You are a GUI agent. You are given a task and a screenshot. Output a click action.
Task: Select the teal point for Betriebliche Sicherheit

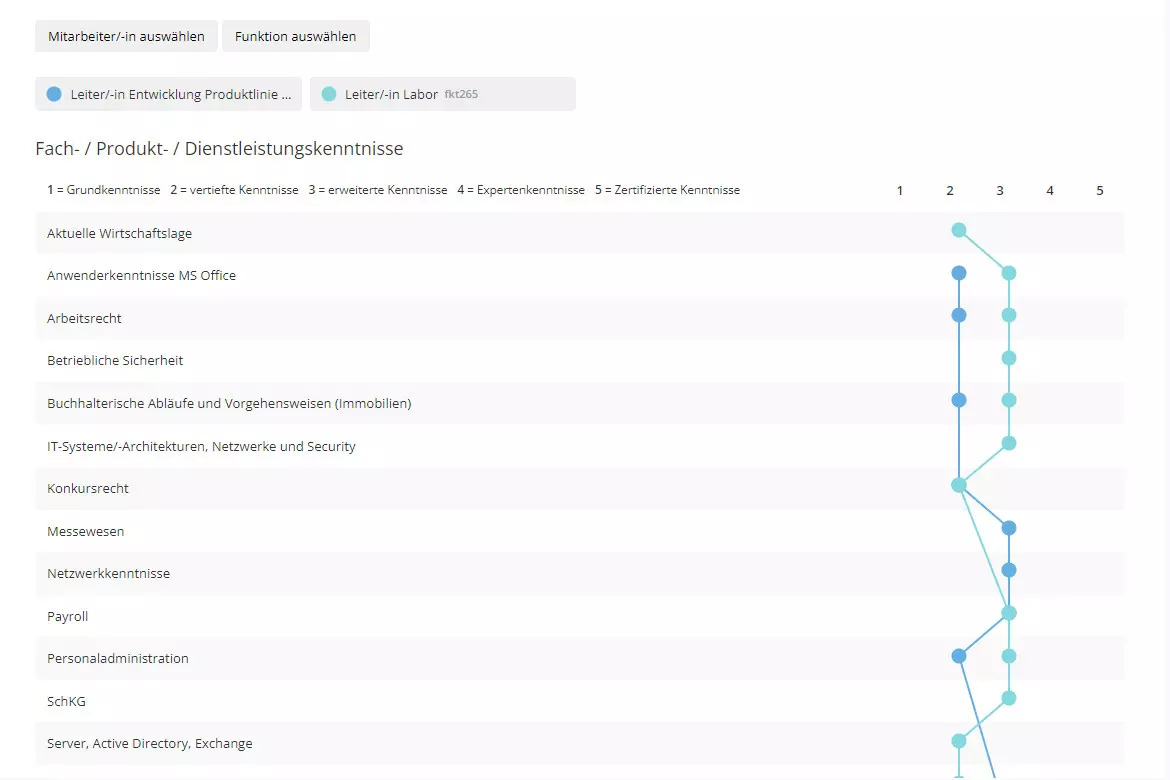coord(1009,358)
